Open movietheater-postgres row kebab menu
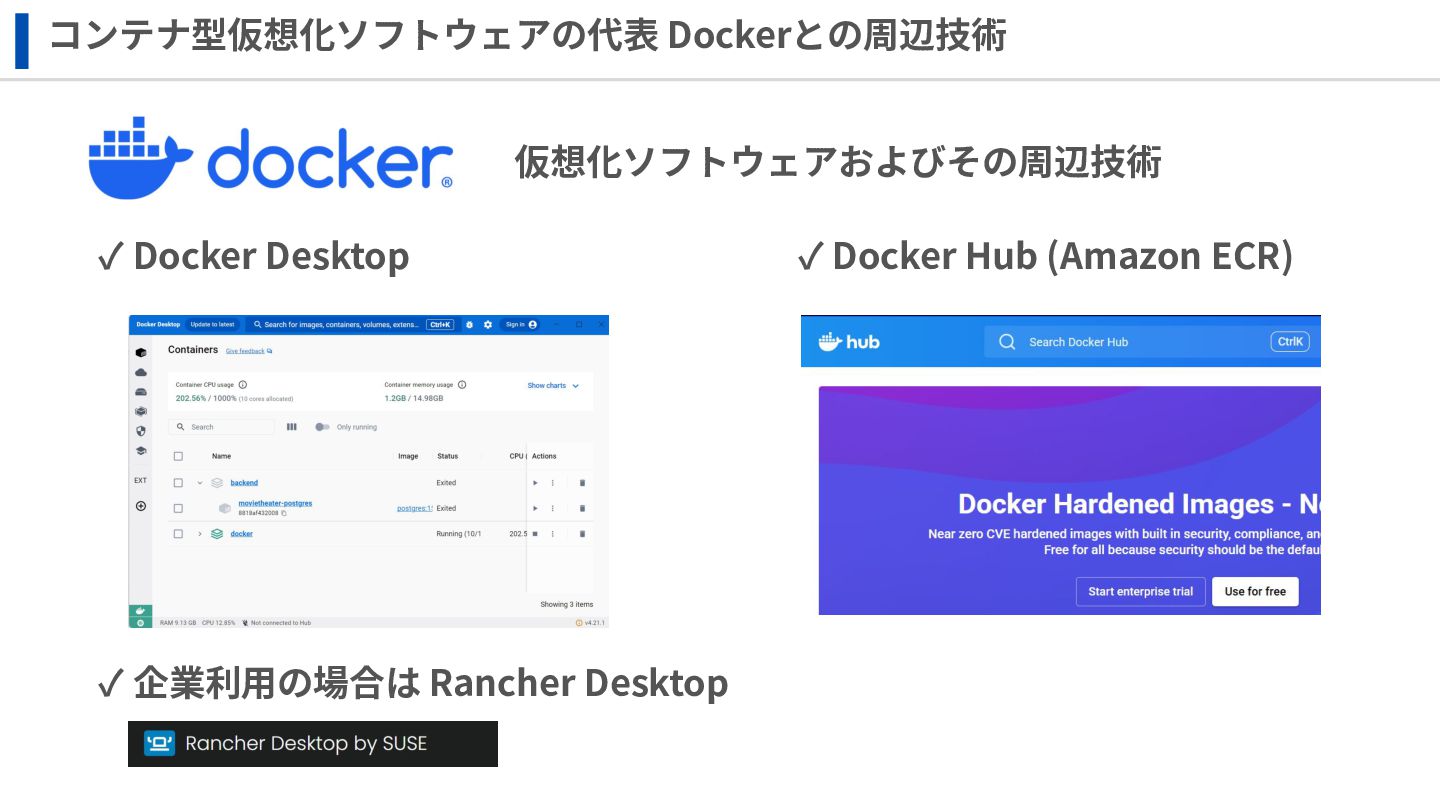Screen dimensions: 1440x810 tap(553, 508)
